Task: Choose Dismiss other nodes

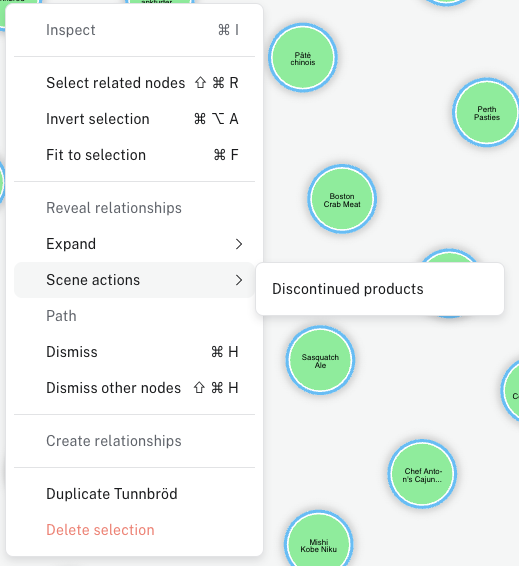Action: pos(134,388)
